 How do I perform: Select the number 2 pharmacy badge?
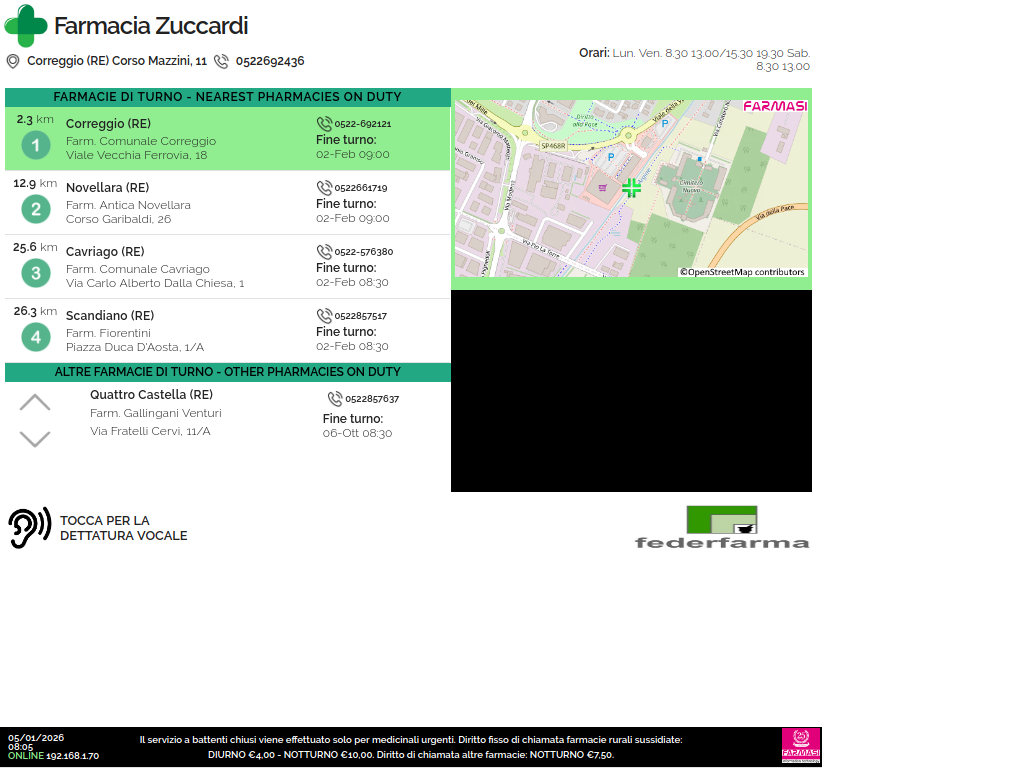[36, 209]
